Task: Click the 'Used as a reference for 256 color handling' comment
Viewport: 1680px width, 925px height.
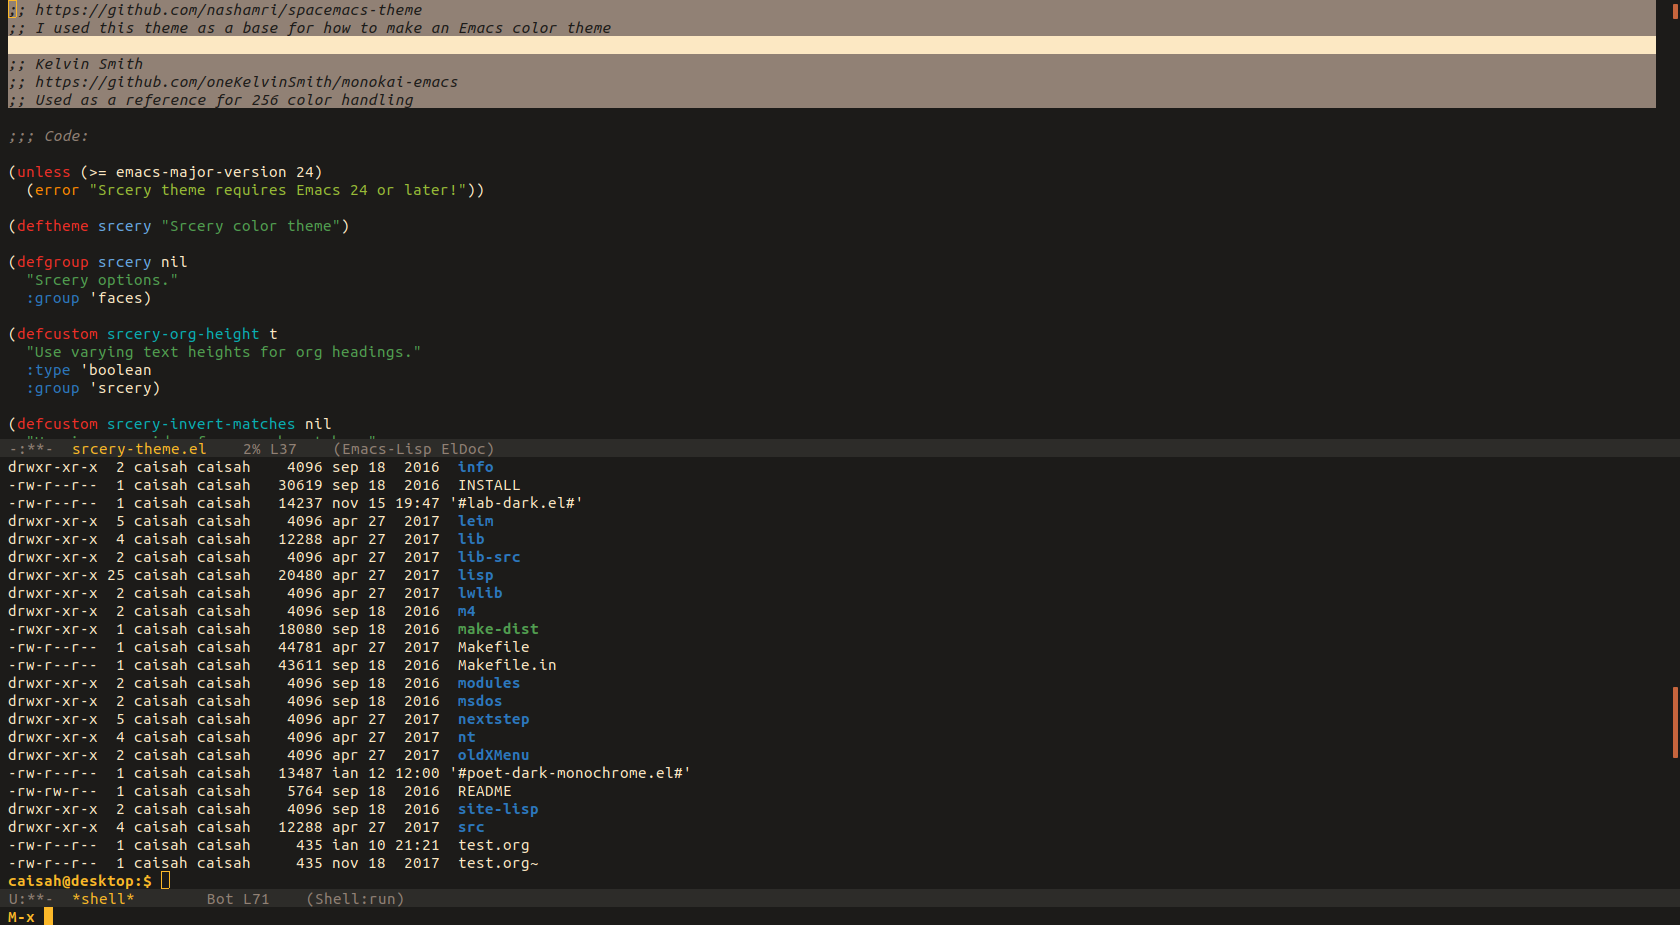Action: pos(224,100)
